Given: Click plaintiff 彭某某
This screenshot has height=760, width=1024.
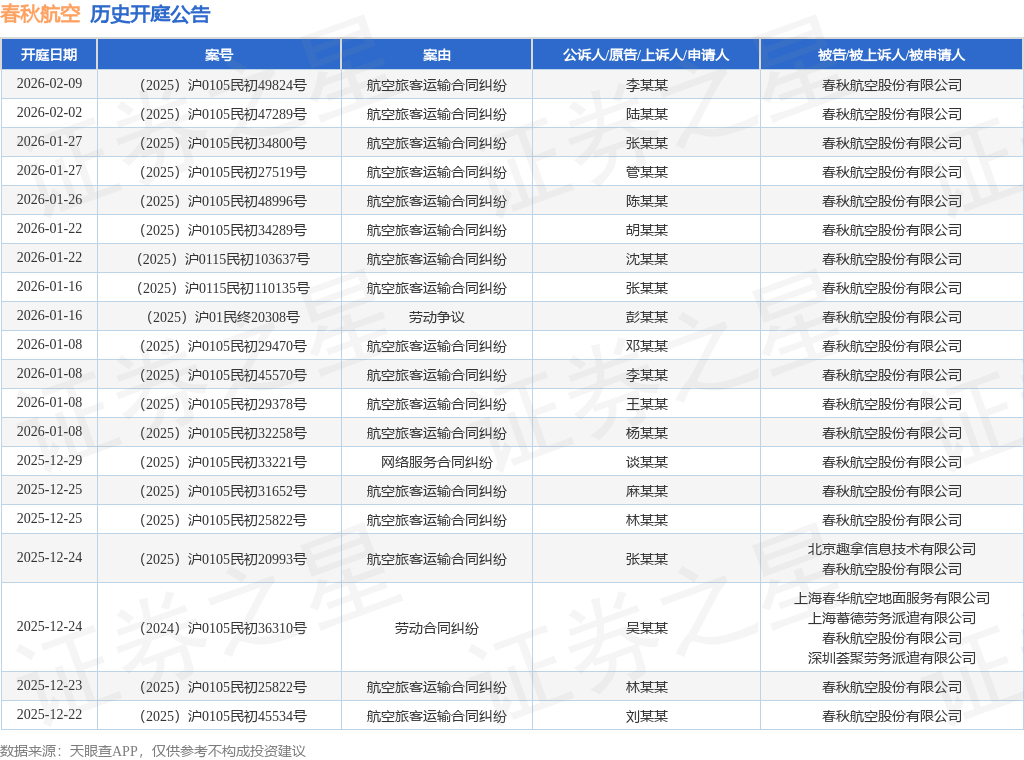Looking at the screenshot, I should tap(647, 317).
